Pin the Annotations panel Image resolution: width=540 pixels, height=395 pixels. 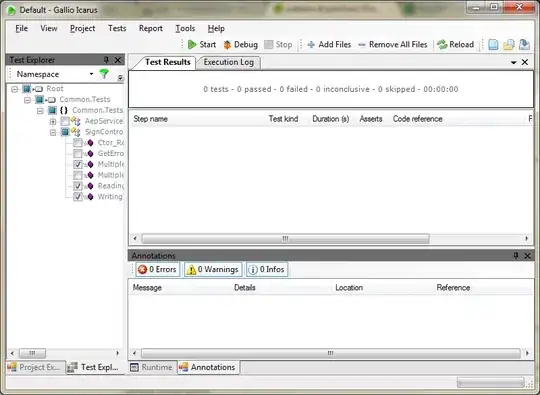pos(516,256)
